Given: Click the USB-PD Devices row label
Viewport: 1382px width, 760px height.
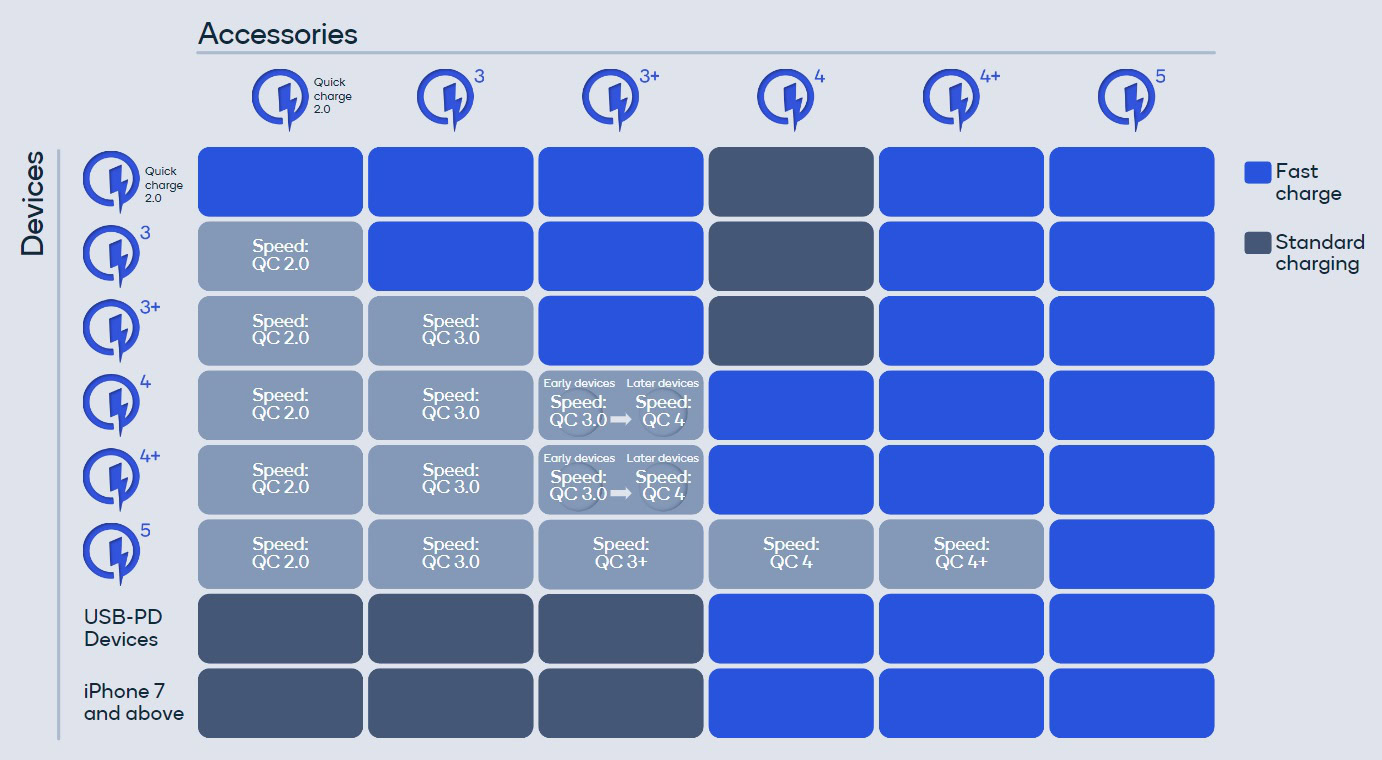Looking at the screenshot, I should (x=121, y=629).
